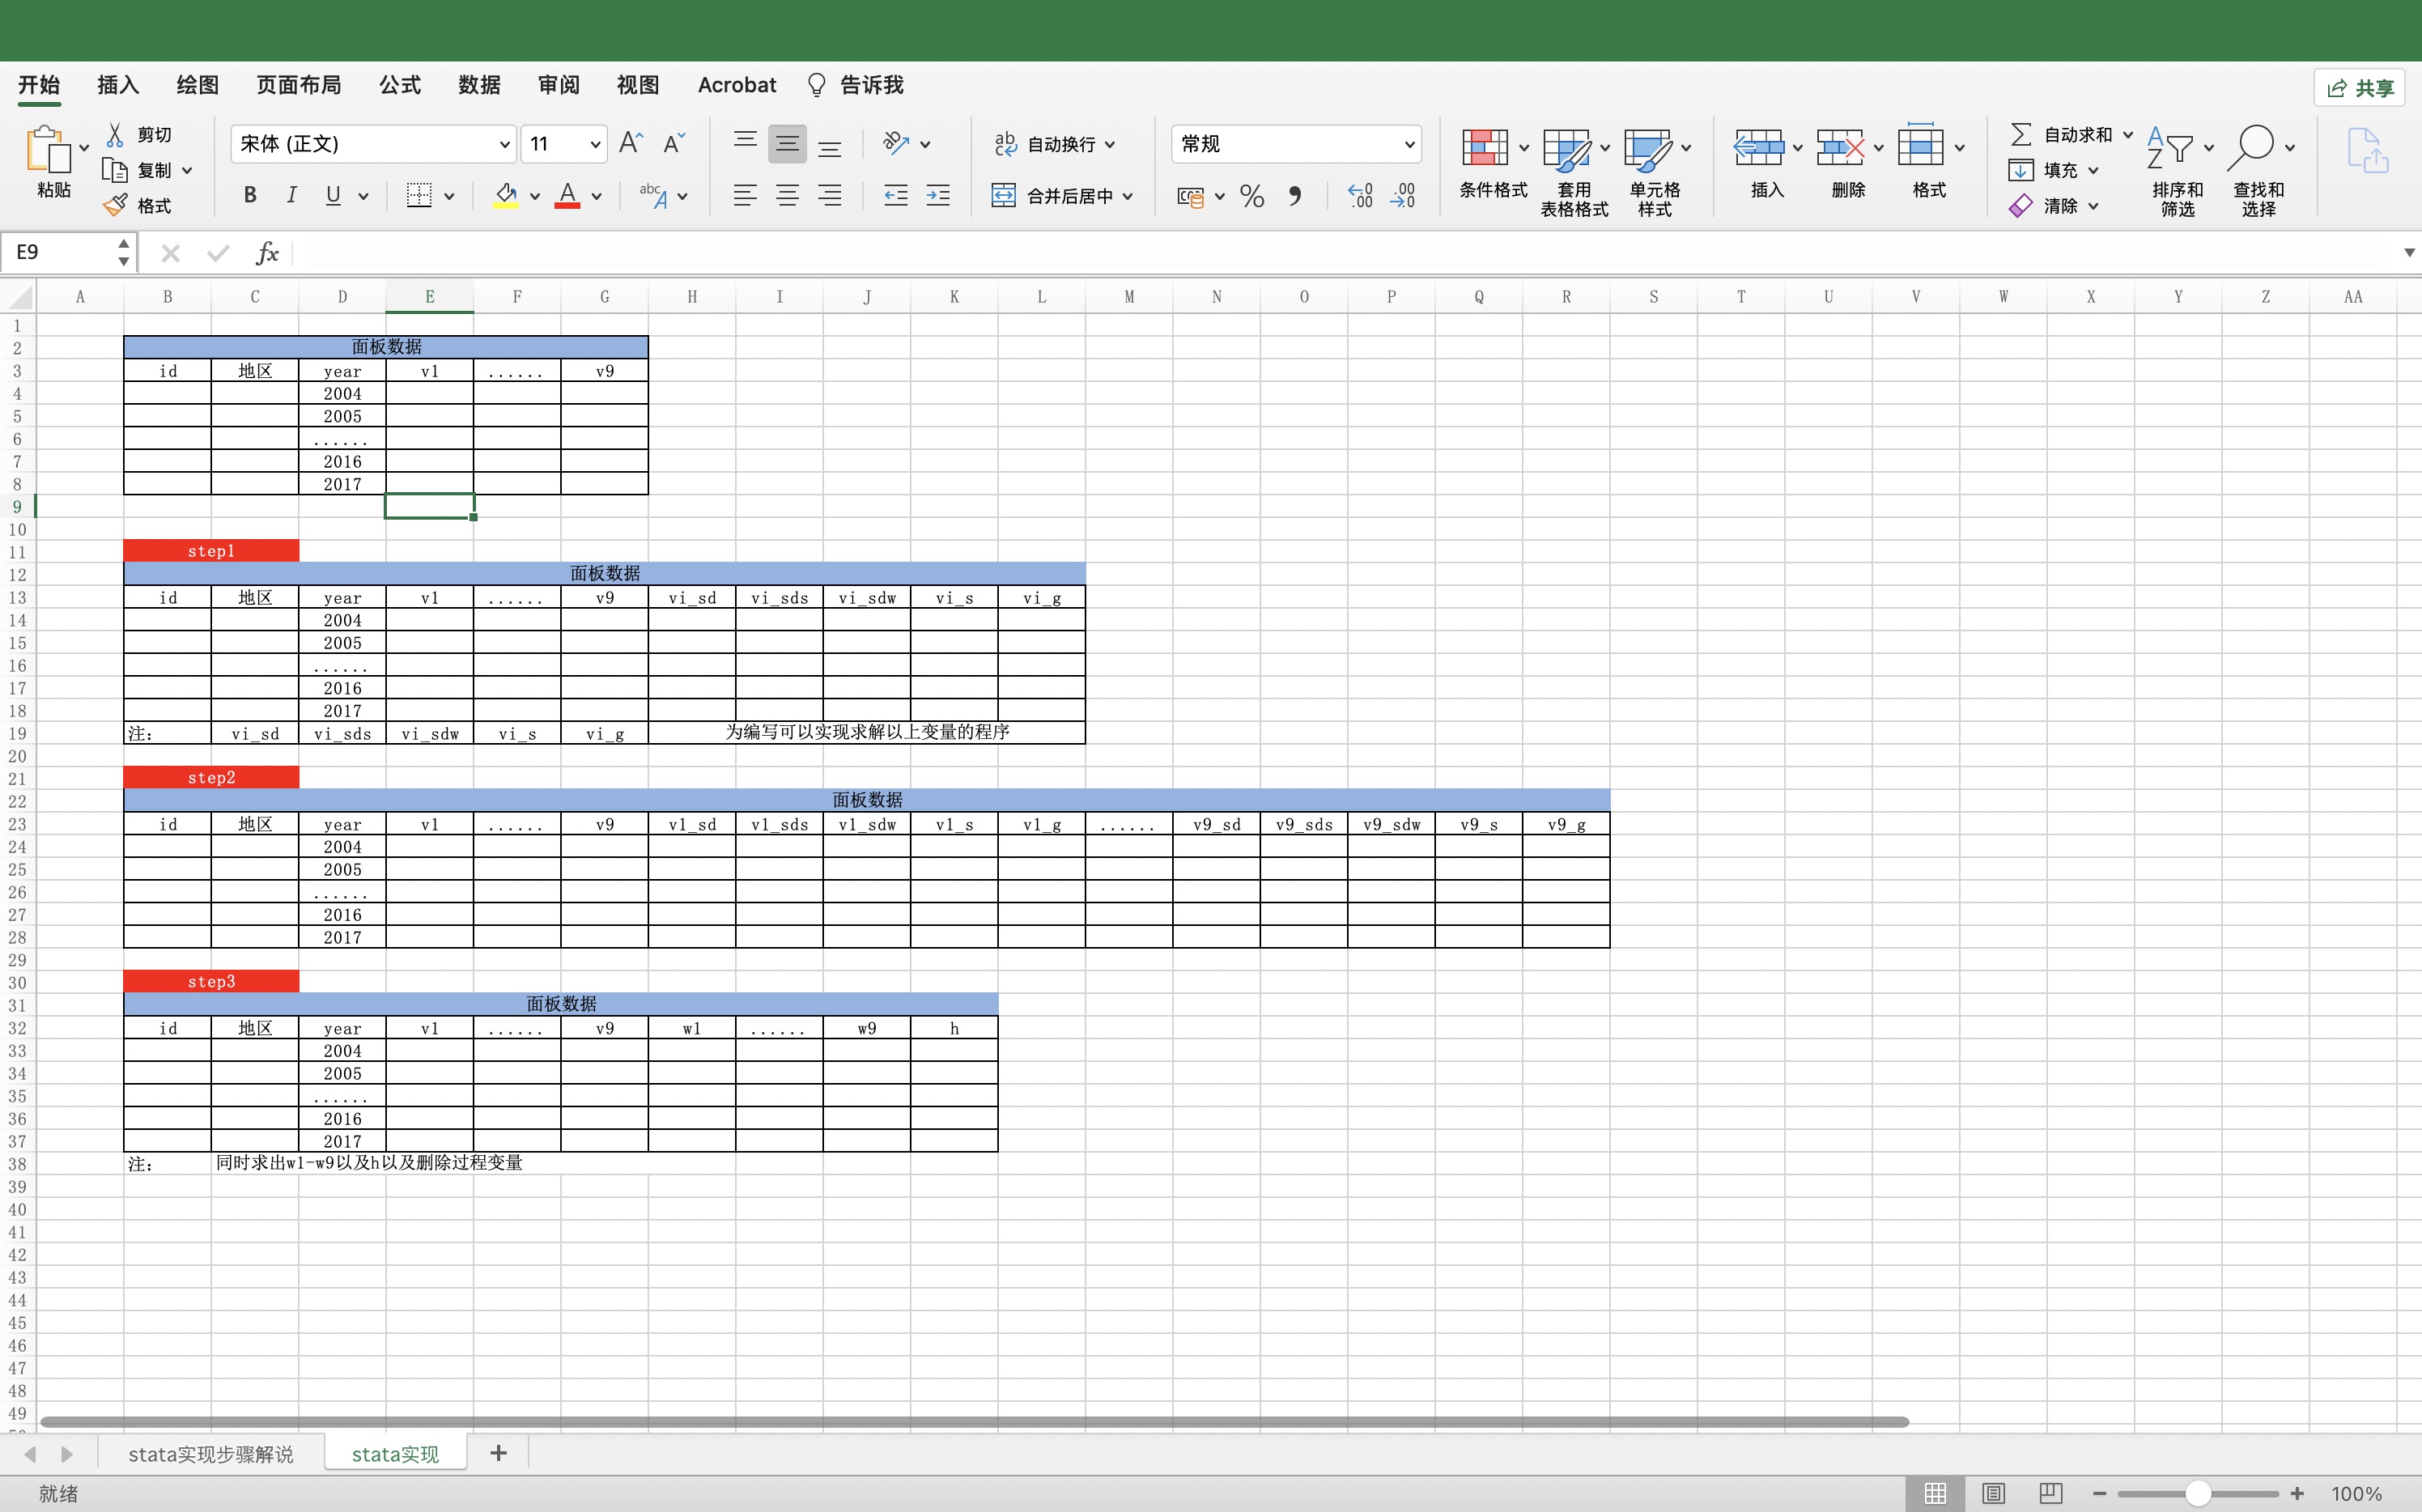Viewport: 2422px width, 1512px height.
Task: Switch to stata实现步骤解说 sheet tab
Action: [x=211, y=1454]
